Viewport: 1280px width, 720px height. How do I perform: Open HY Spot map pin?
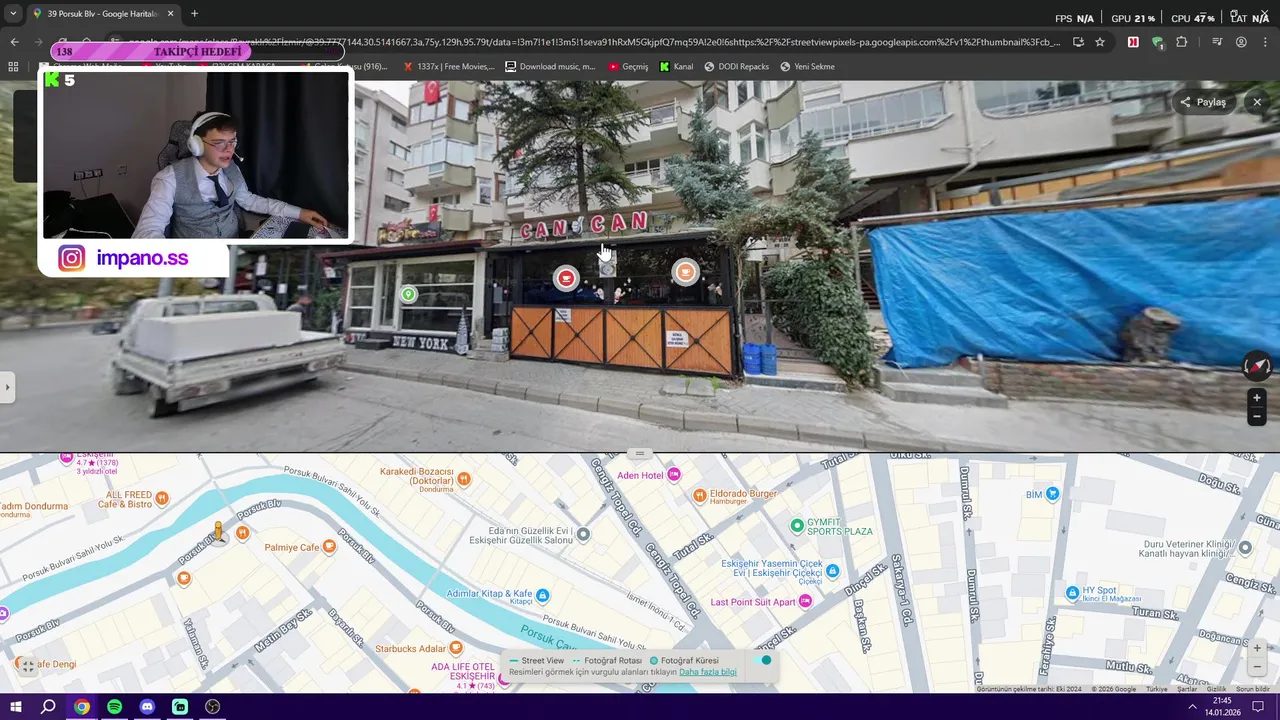pos(1072,593)
